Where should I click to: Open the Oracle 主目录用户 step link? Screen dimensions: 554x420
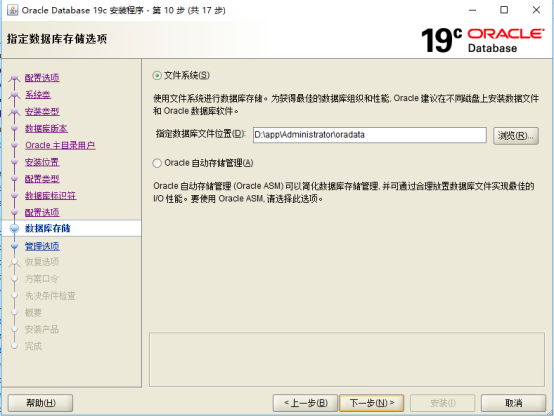click(60, 145)
